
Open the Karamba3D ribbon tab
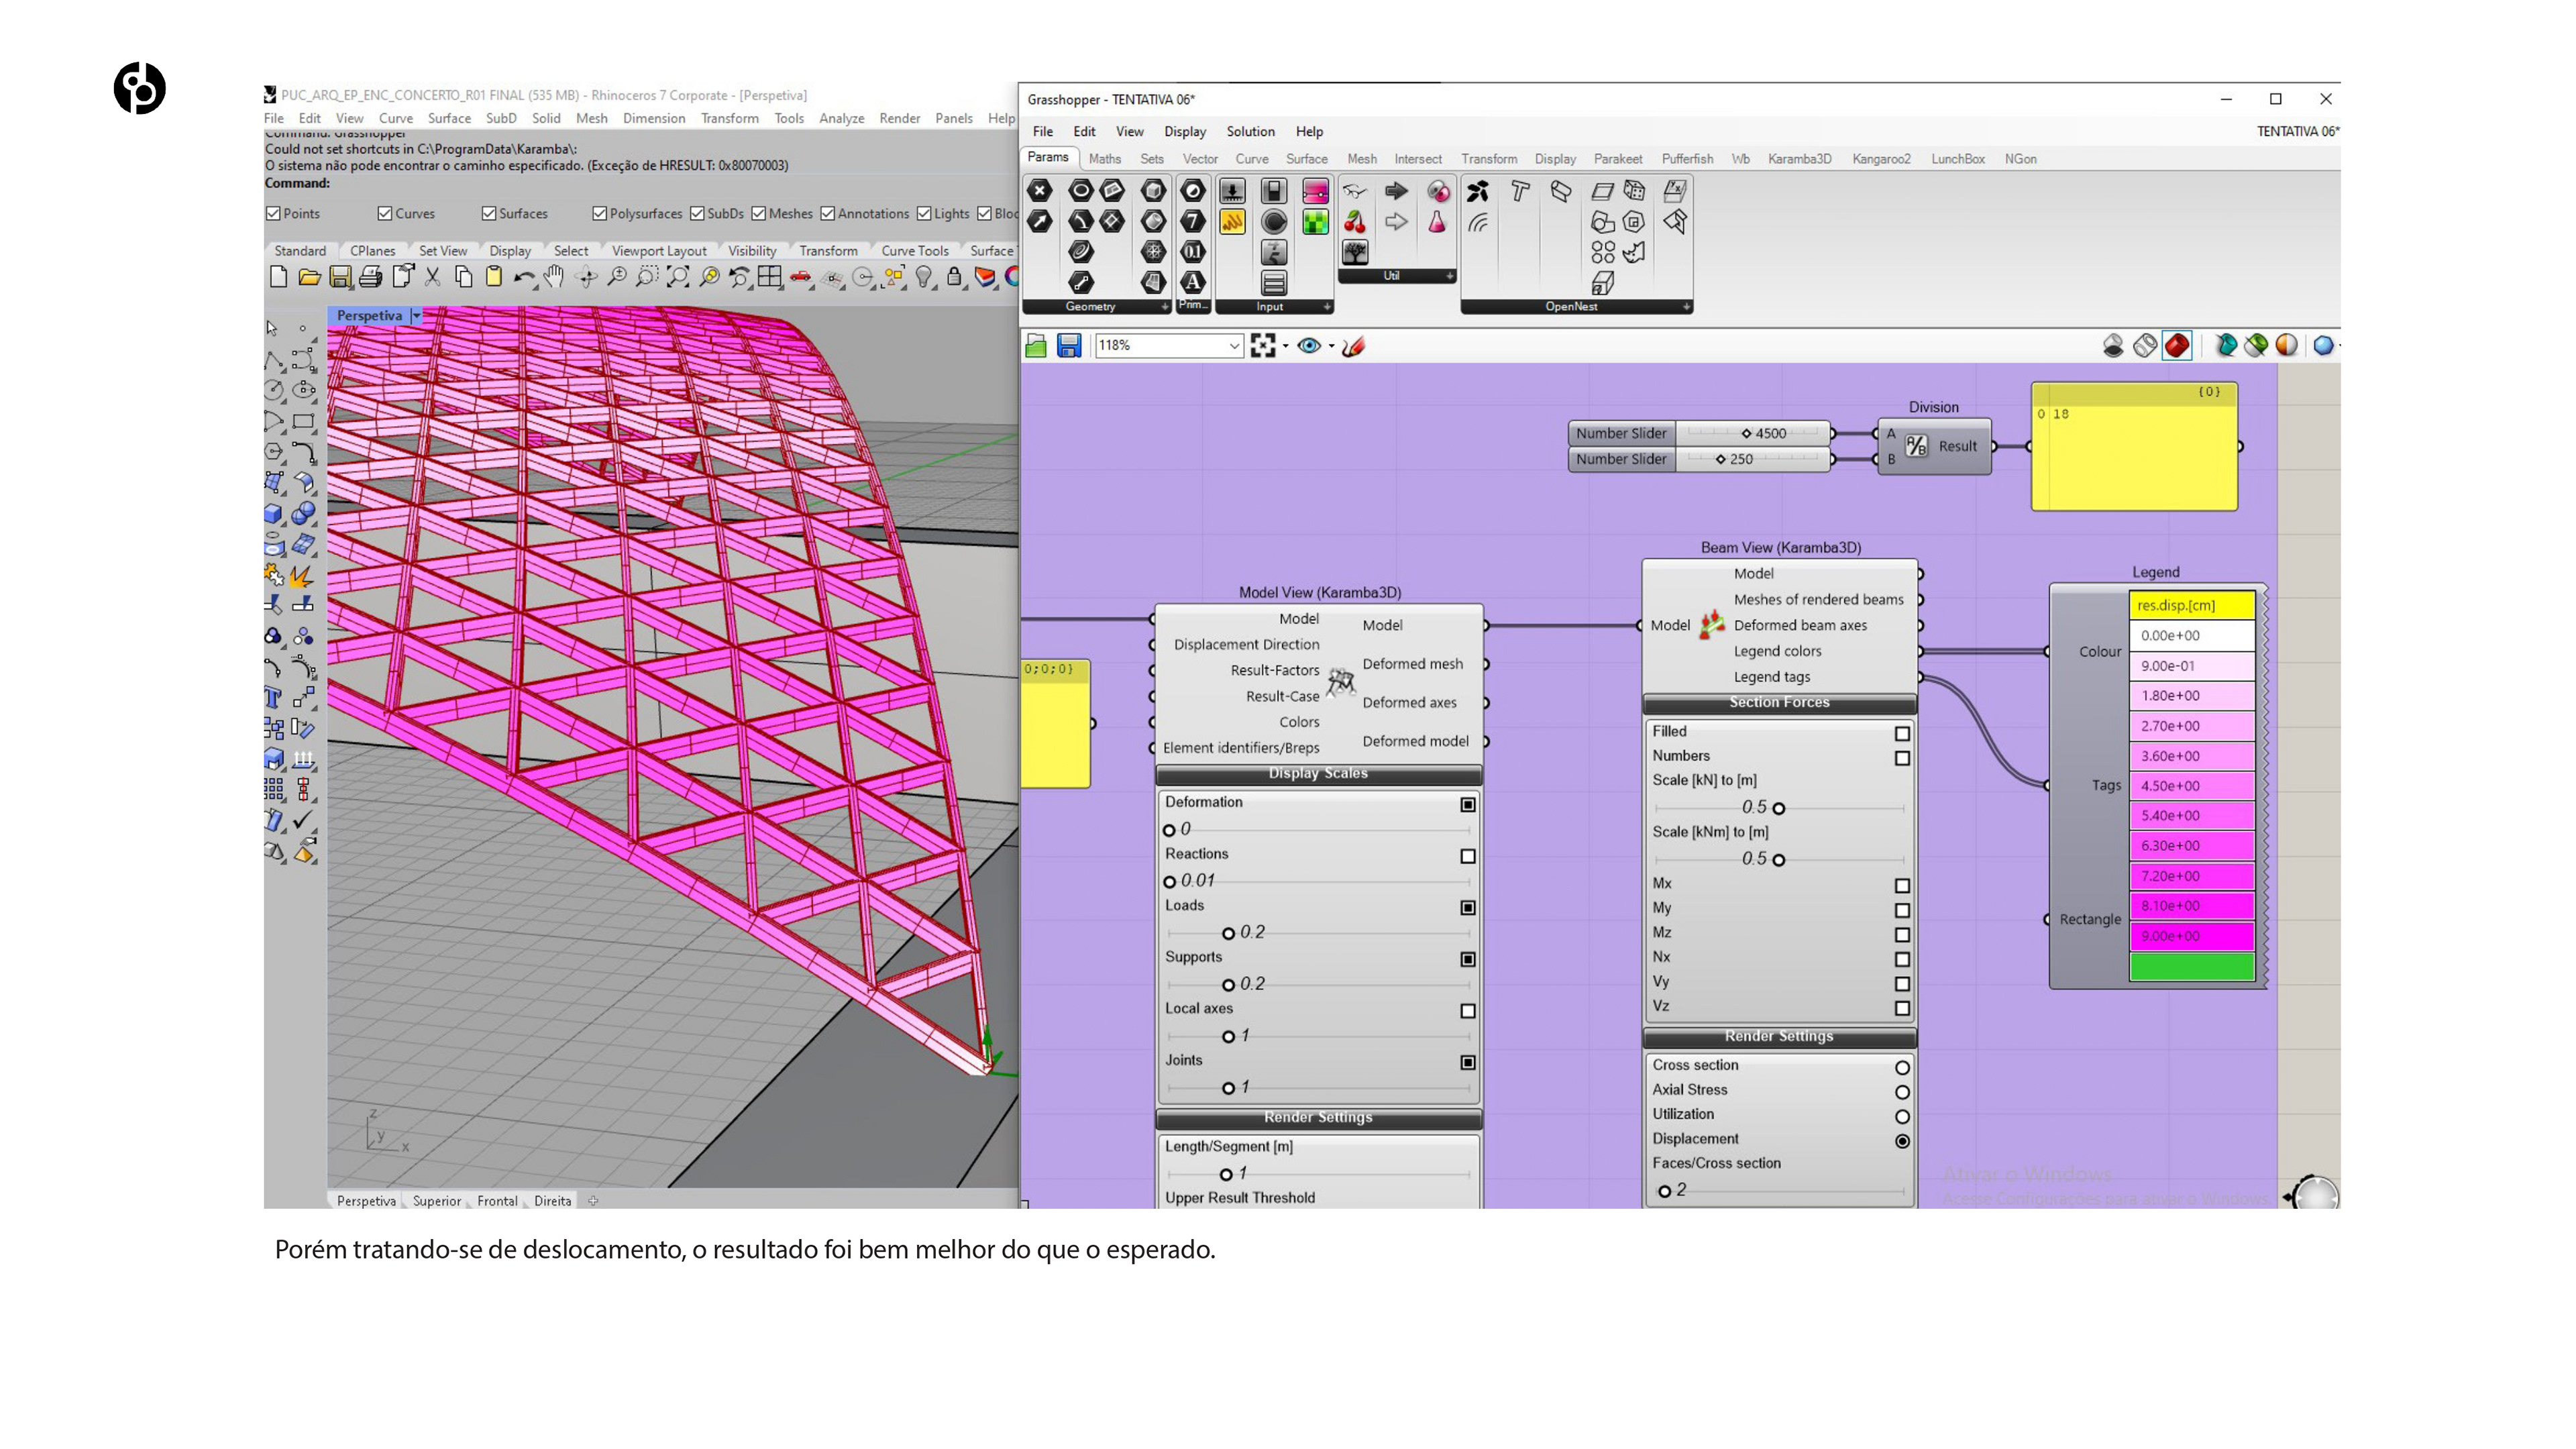(1799, 159)
